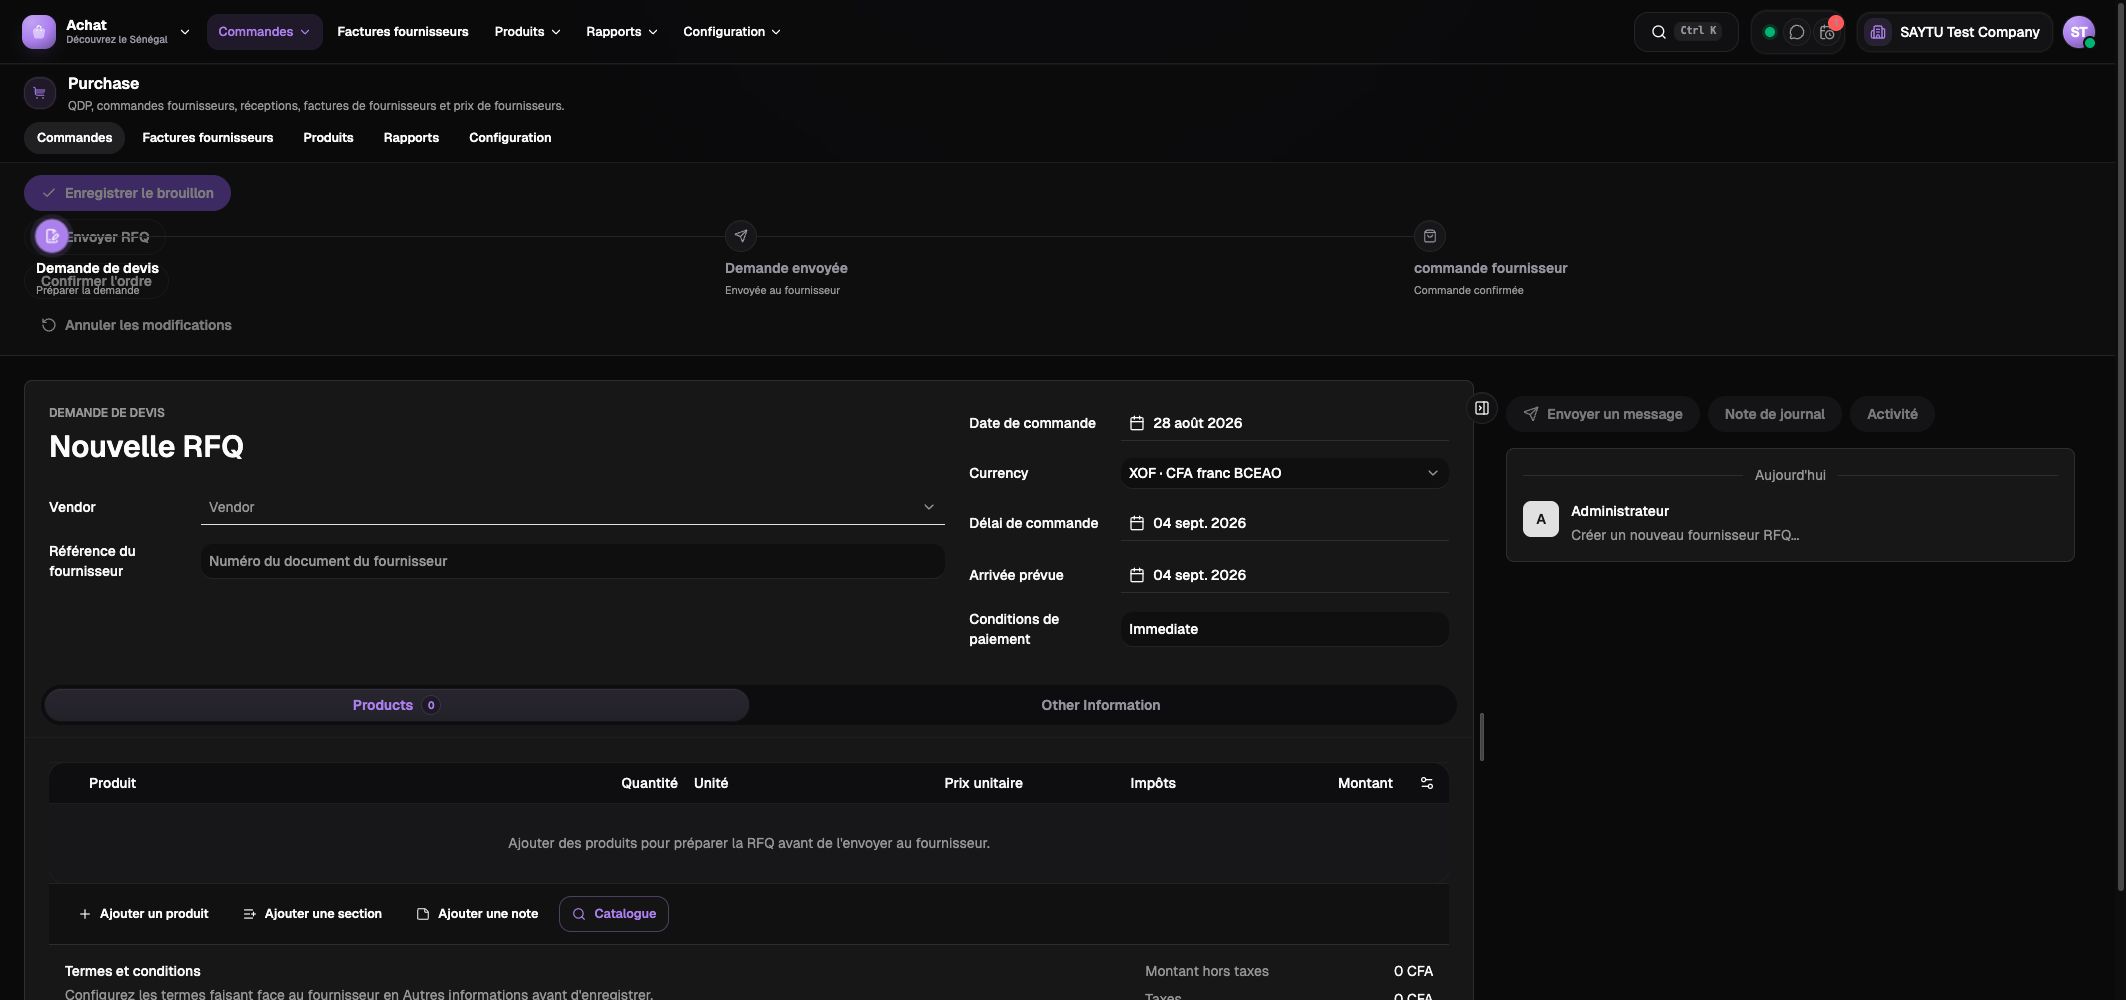Open the Achat app switcher logo

tap(39, 32)
